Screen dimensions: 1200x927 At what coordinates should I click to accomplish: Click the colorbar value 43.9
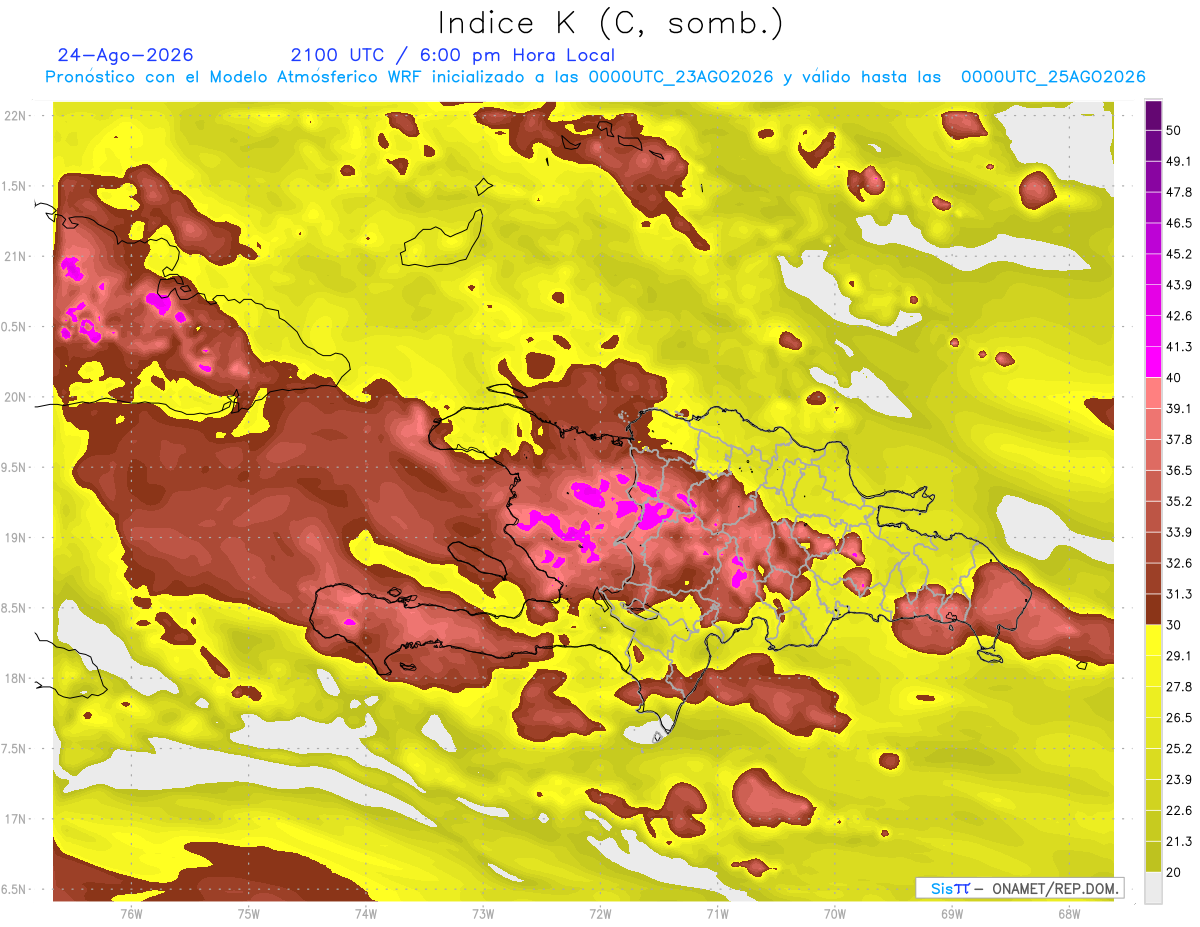click(1179, 285)
